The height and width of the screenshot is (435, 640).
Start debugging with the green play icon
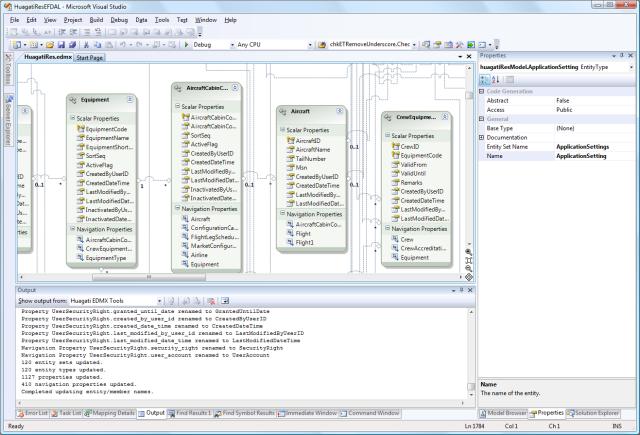(187, 44)
